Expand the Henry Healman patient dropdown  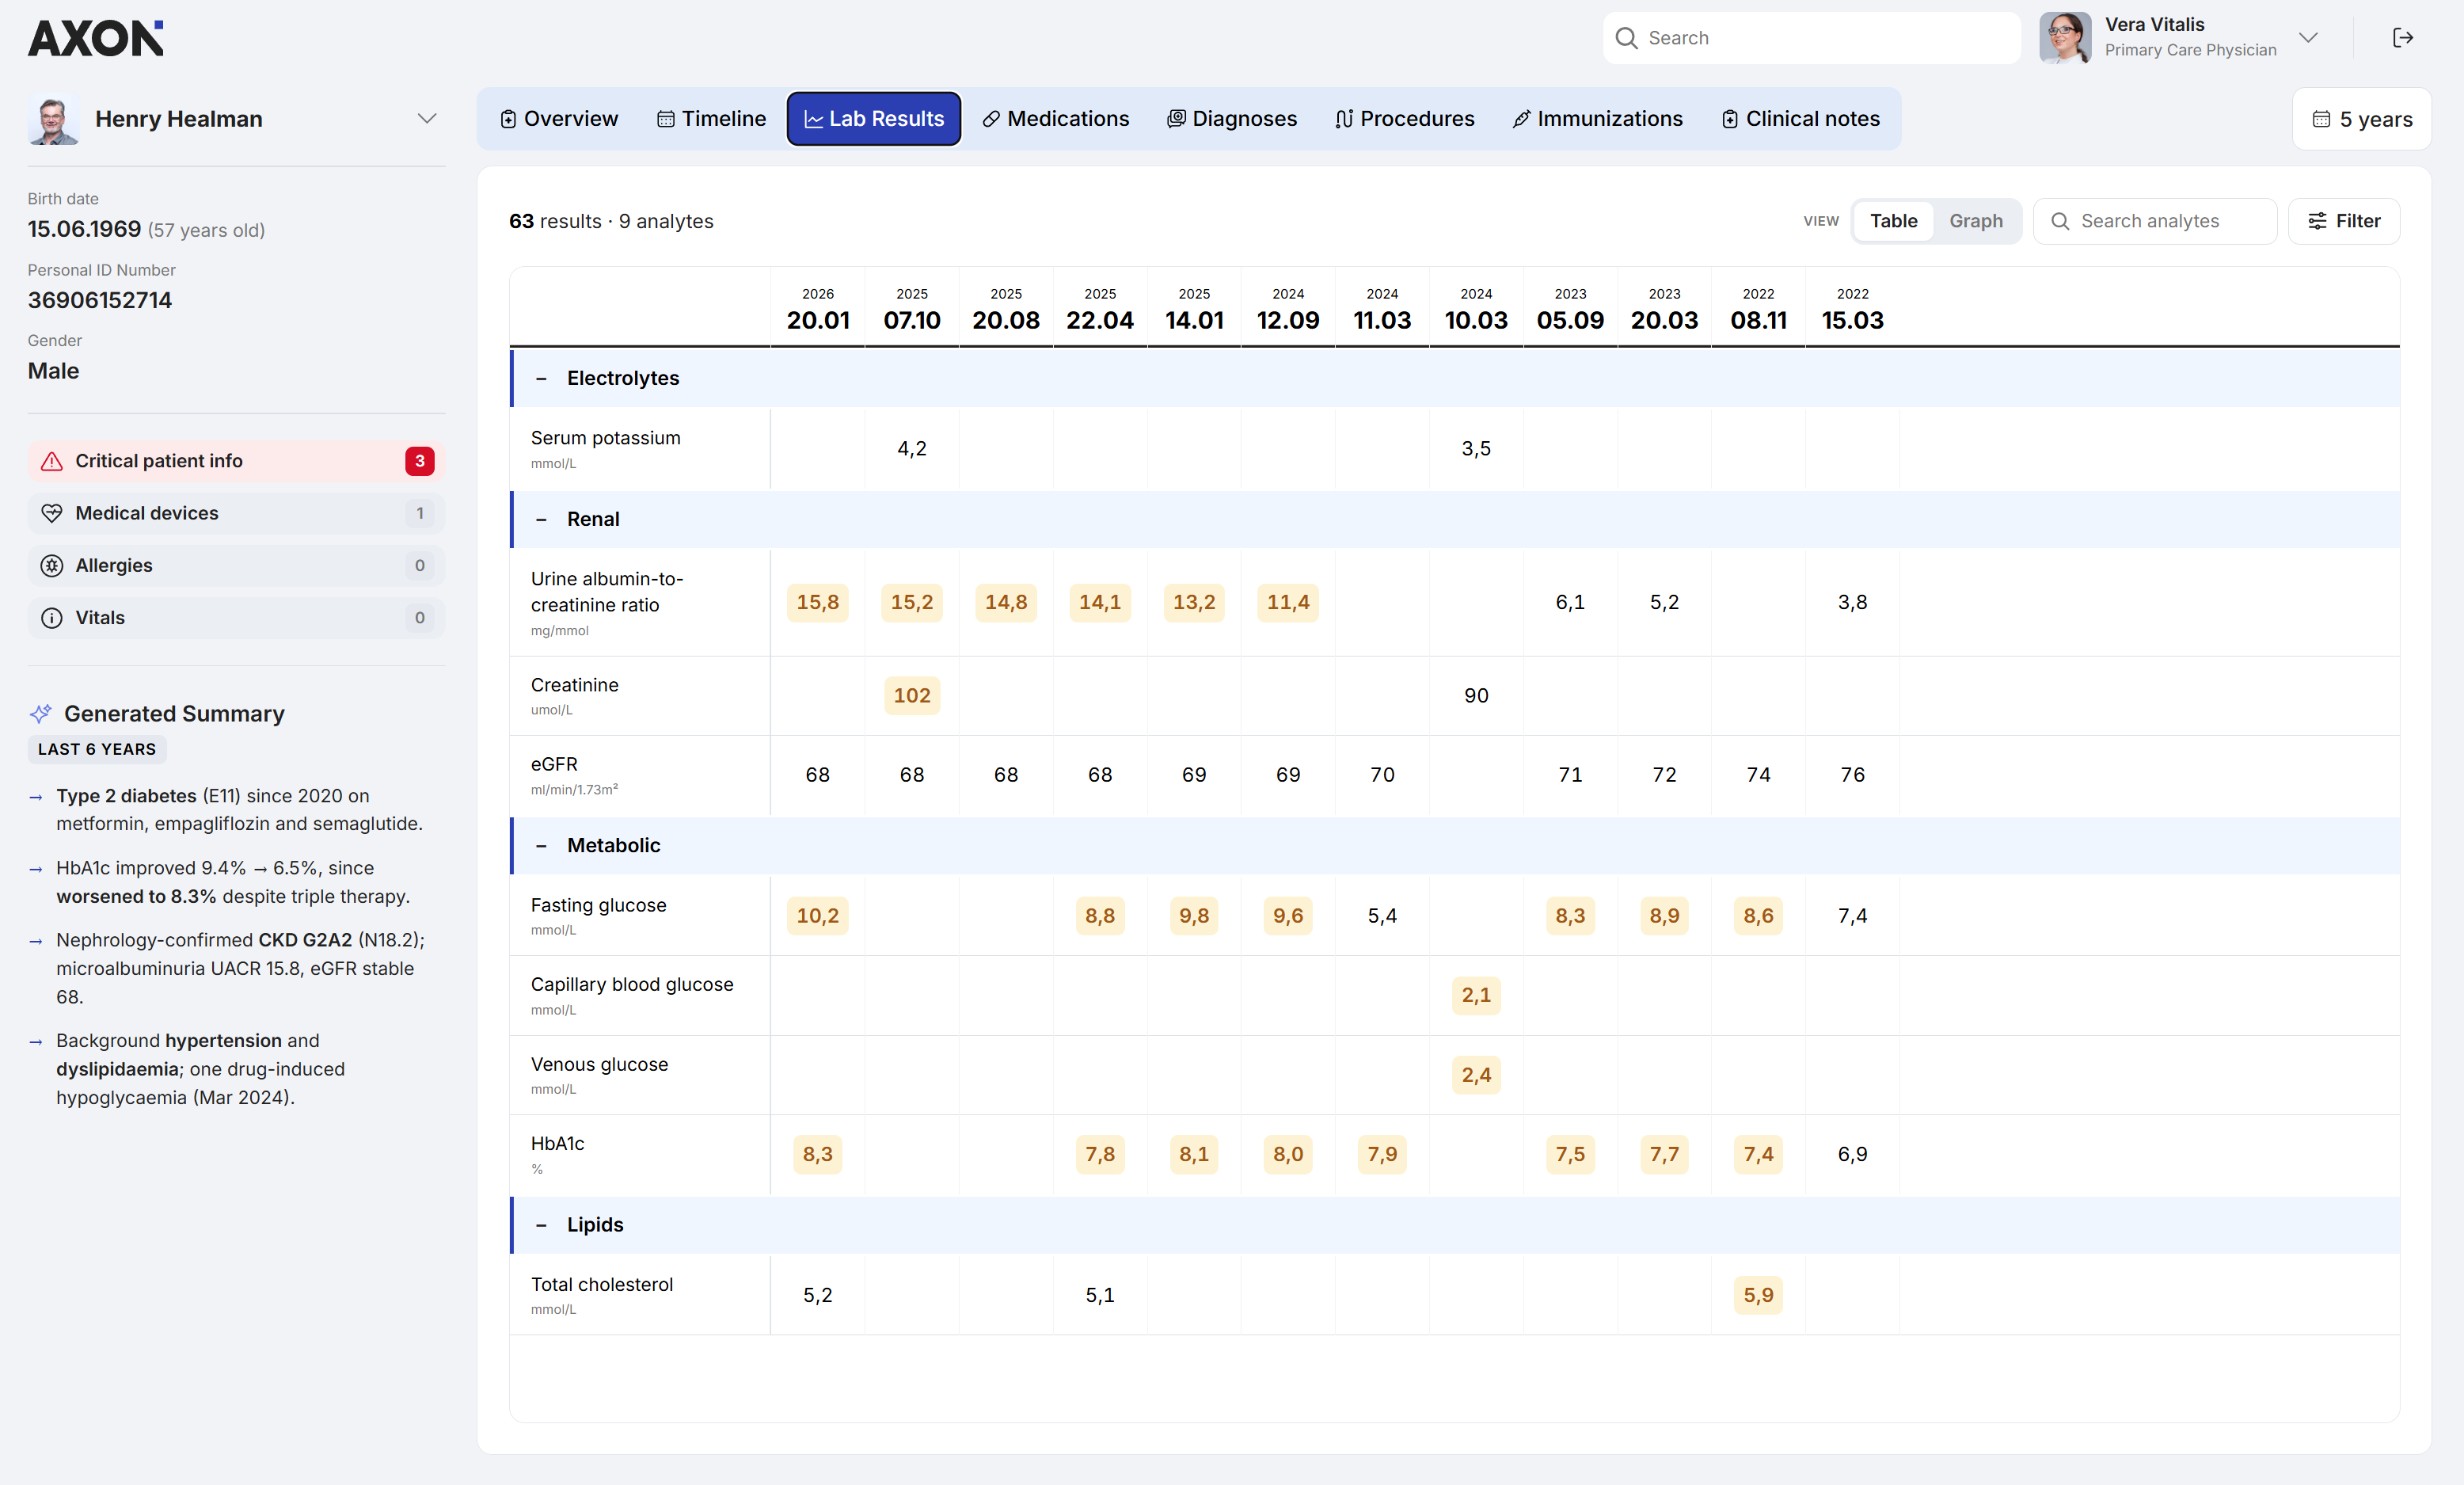(x=427, y=119)
